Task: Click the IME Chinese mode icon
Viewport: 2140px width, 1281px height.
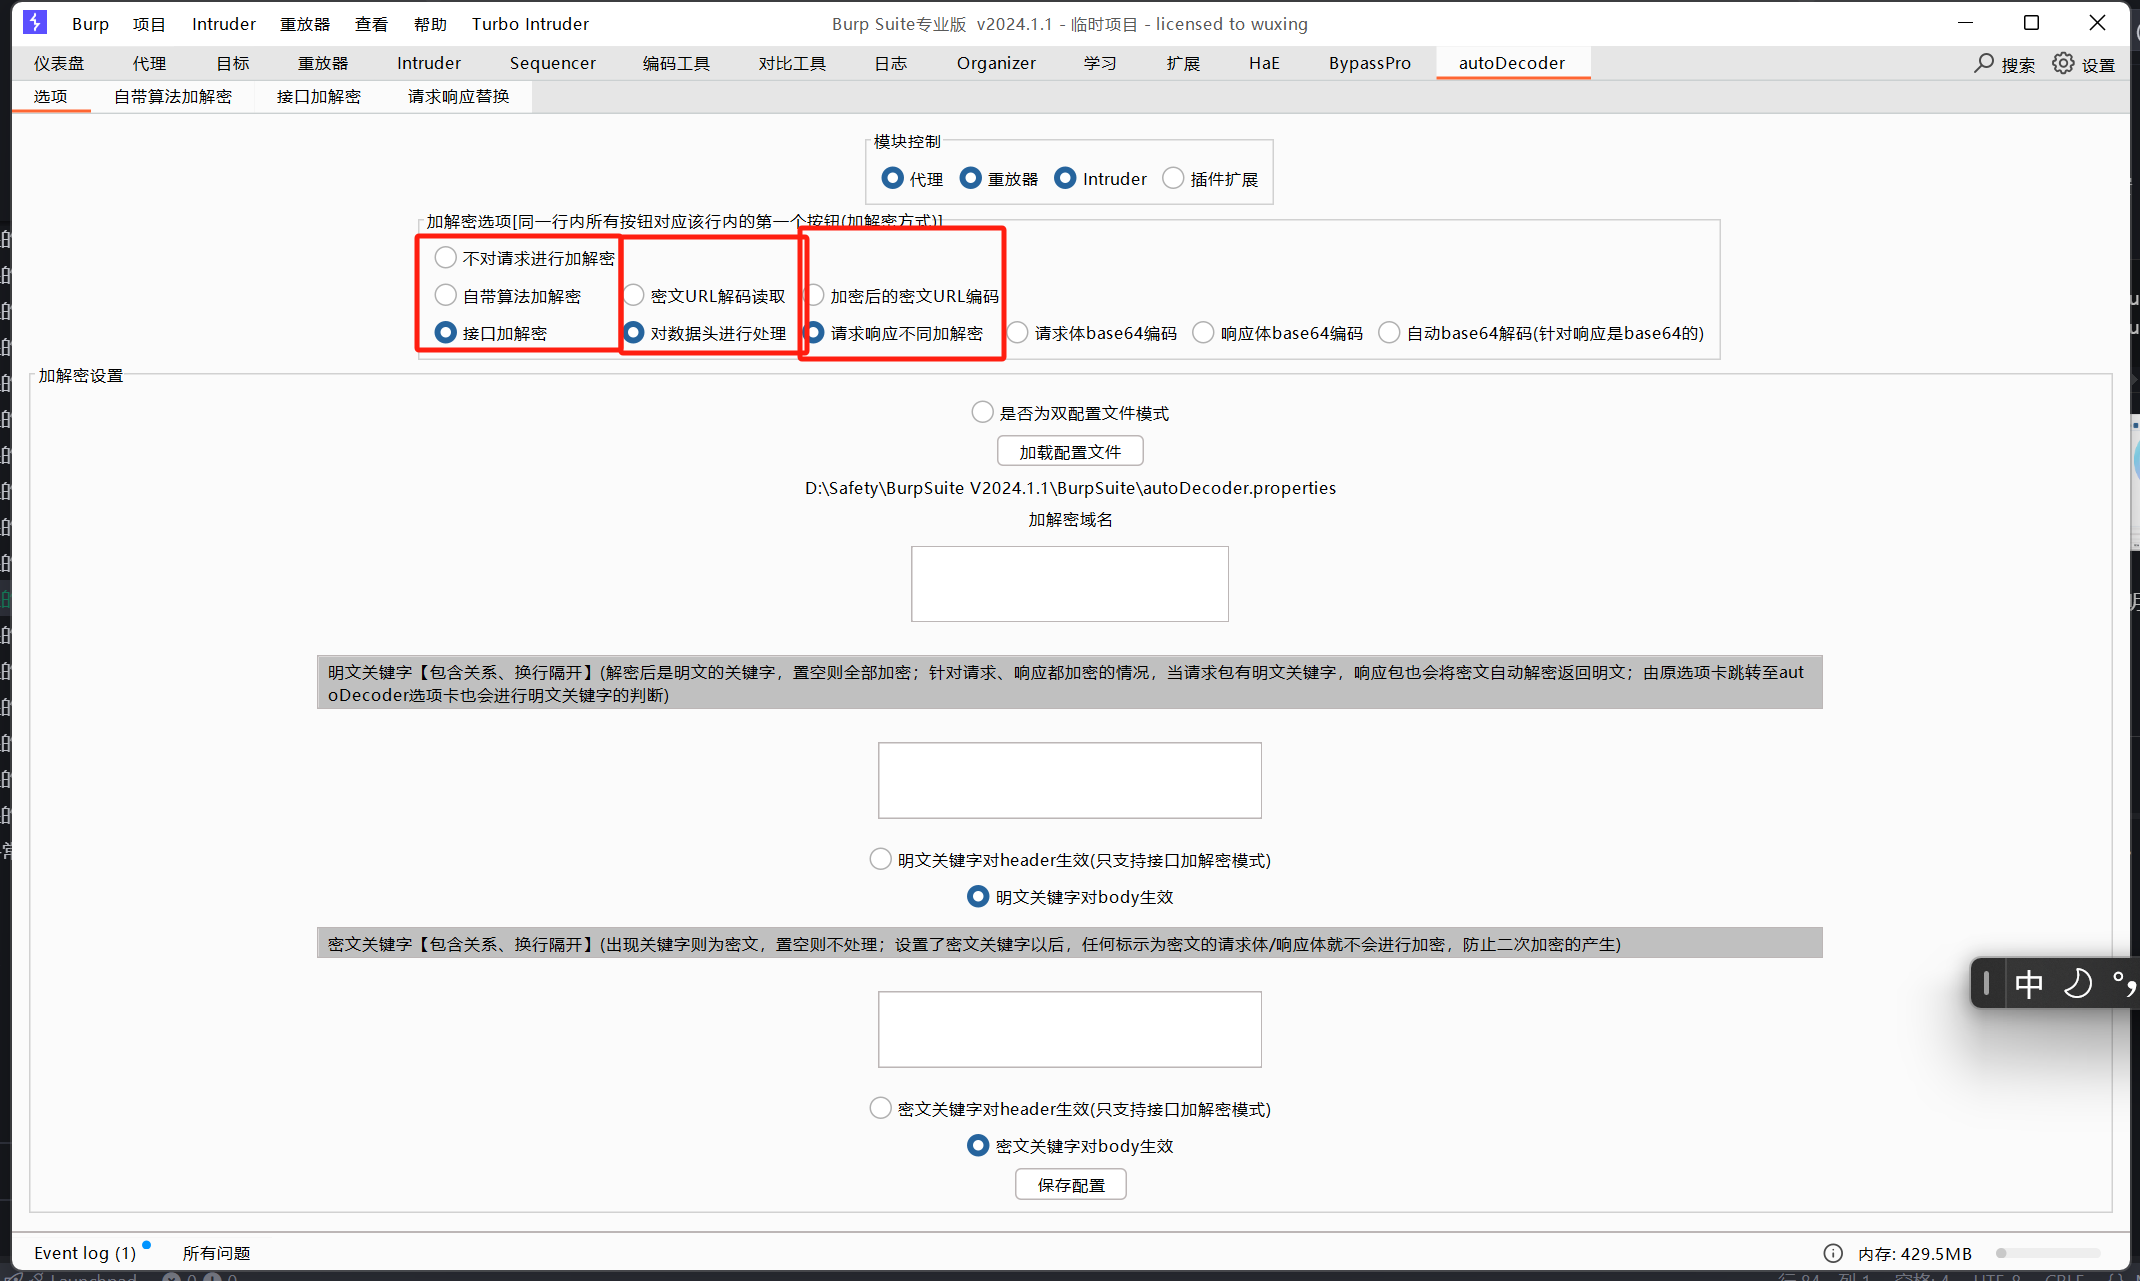Action: 2029,984
